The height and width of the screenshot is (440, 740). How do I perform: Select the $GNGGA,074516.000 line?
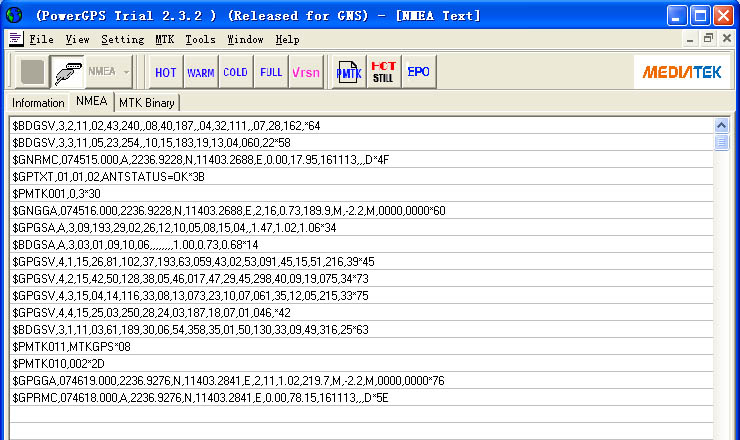362,211
